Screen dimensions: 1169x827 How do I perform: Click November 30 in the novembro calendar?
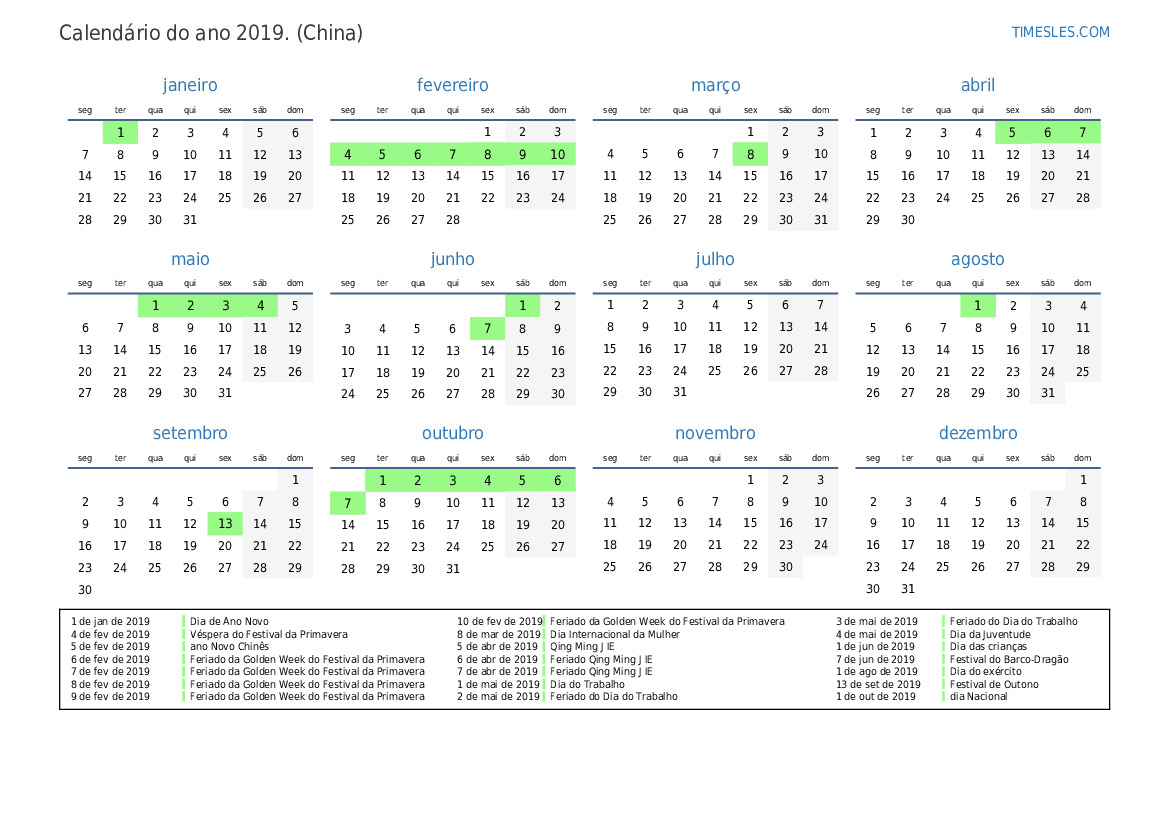(x=785, y=567)
